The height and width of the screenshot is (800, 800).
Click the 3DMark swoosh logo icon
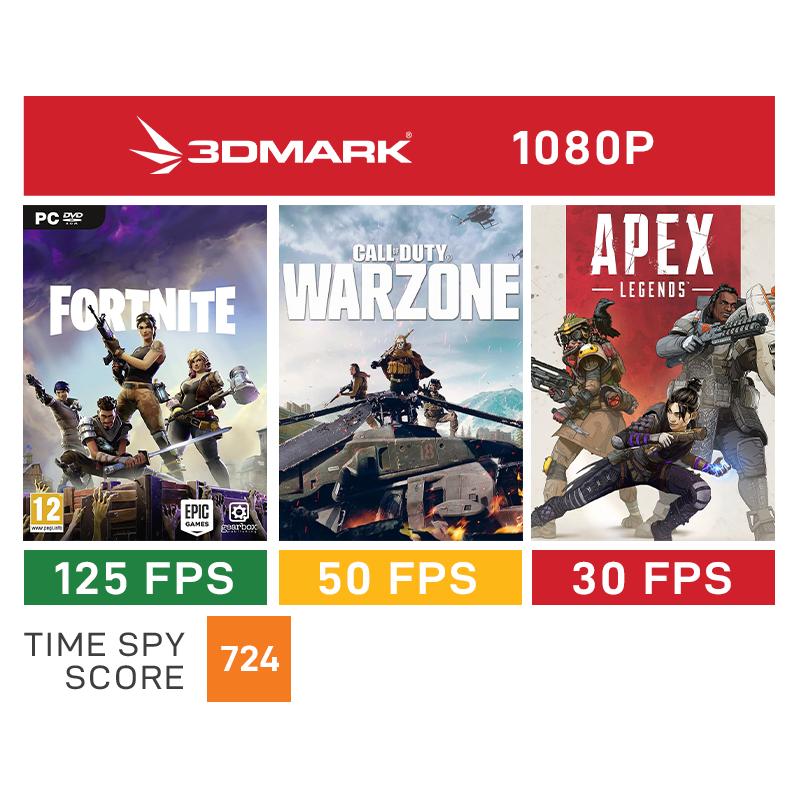coord(157,146)
